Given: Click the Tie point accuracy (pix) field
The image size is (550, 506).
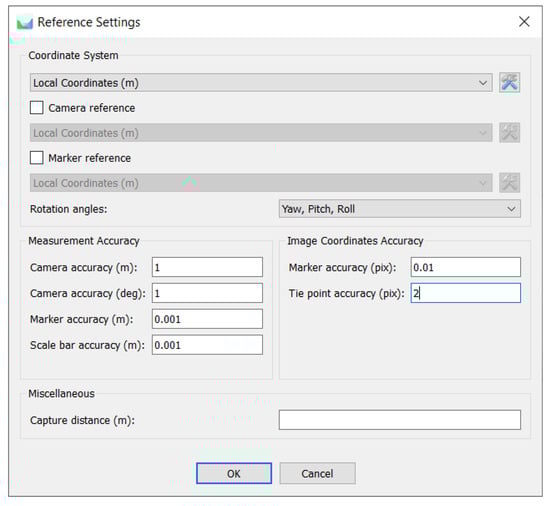Looking at the screenshot, I should coord(466,293).
